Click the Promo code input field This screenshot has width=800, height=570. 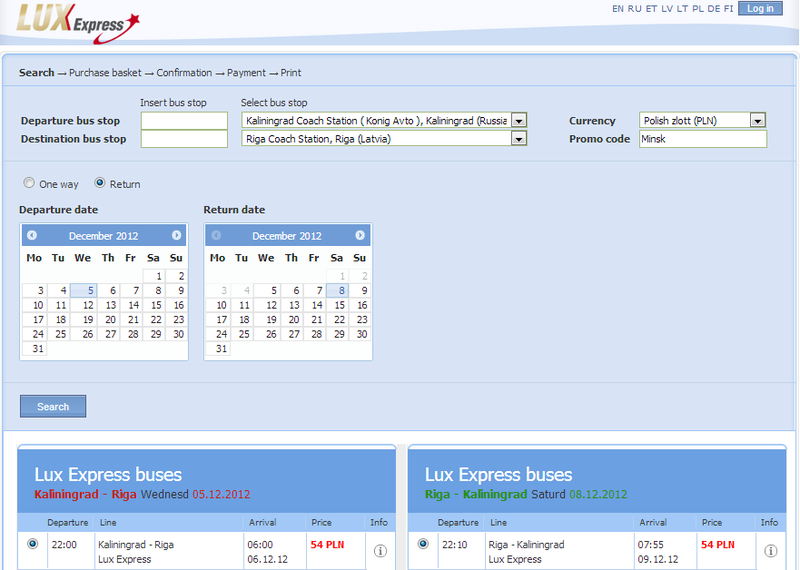(703, 139)
